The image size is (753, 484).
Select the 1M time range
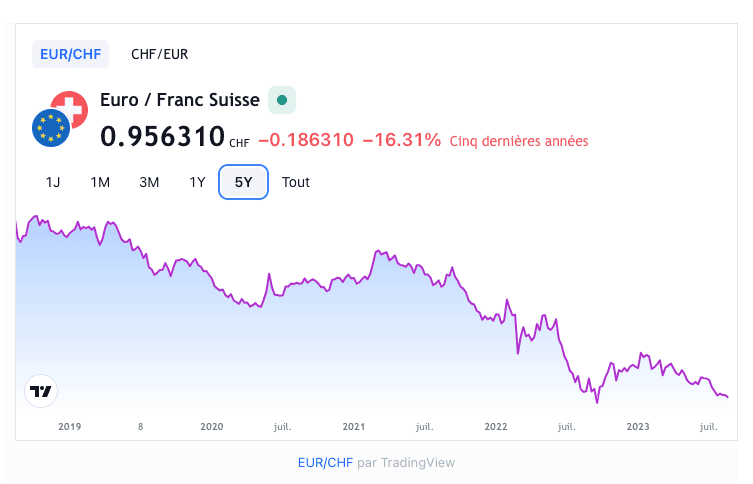(100, 182)
